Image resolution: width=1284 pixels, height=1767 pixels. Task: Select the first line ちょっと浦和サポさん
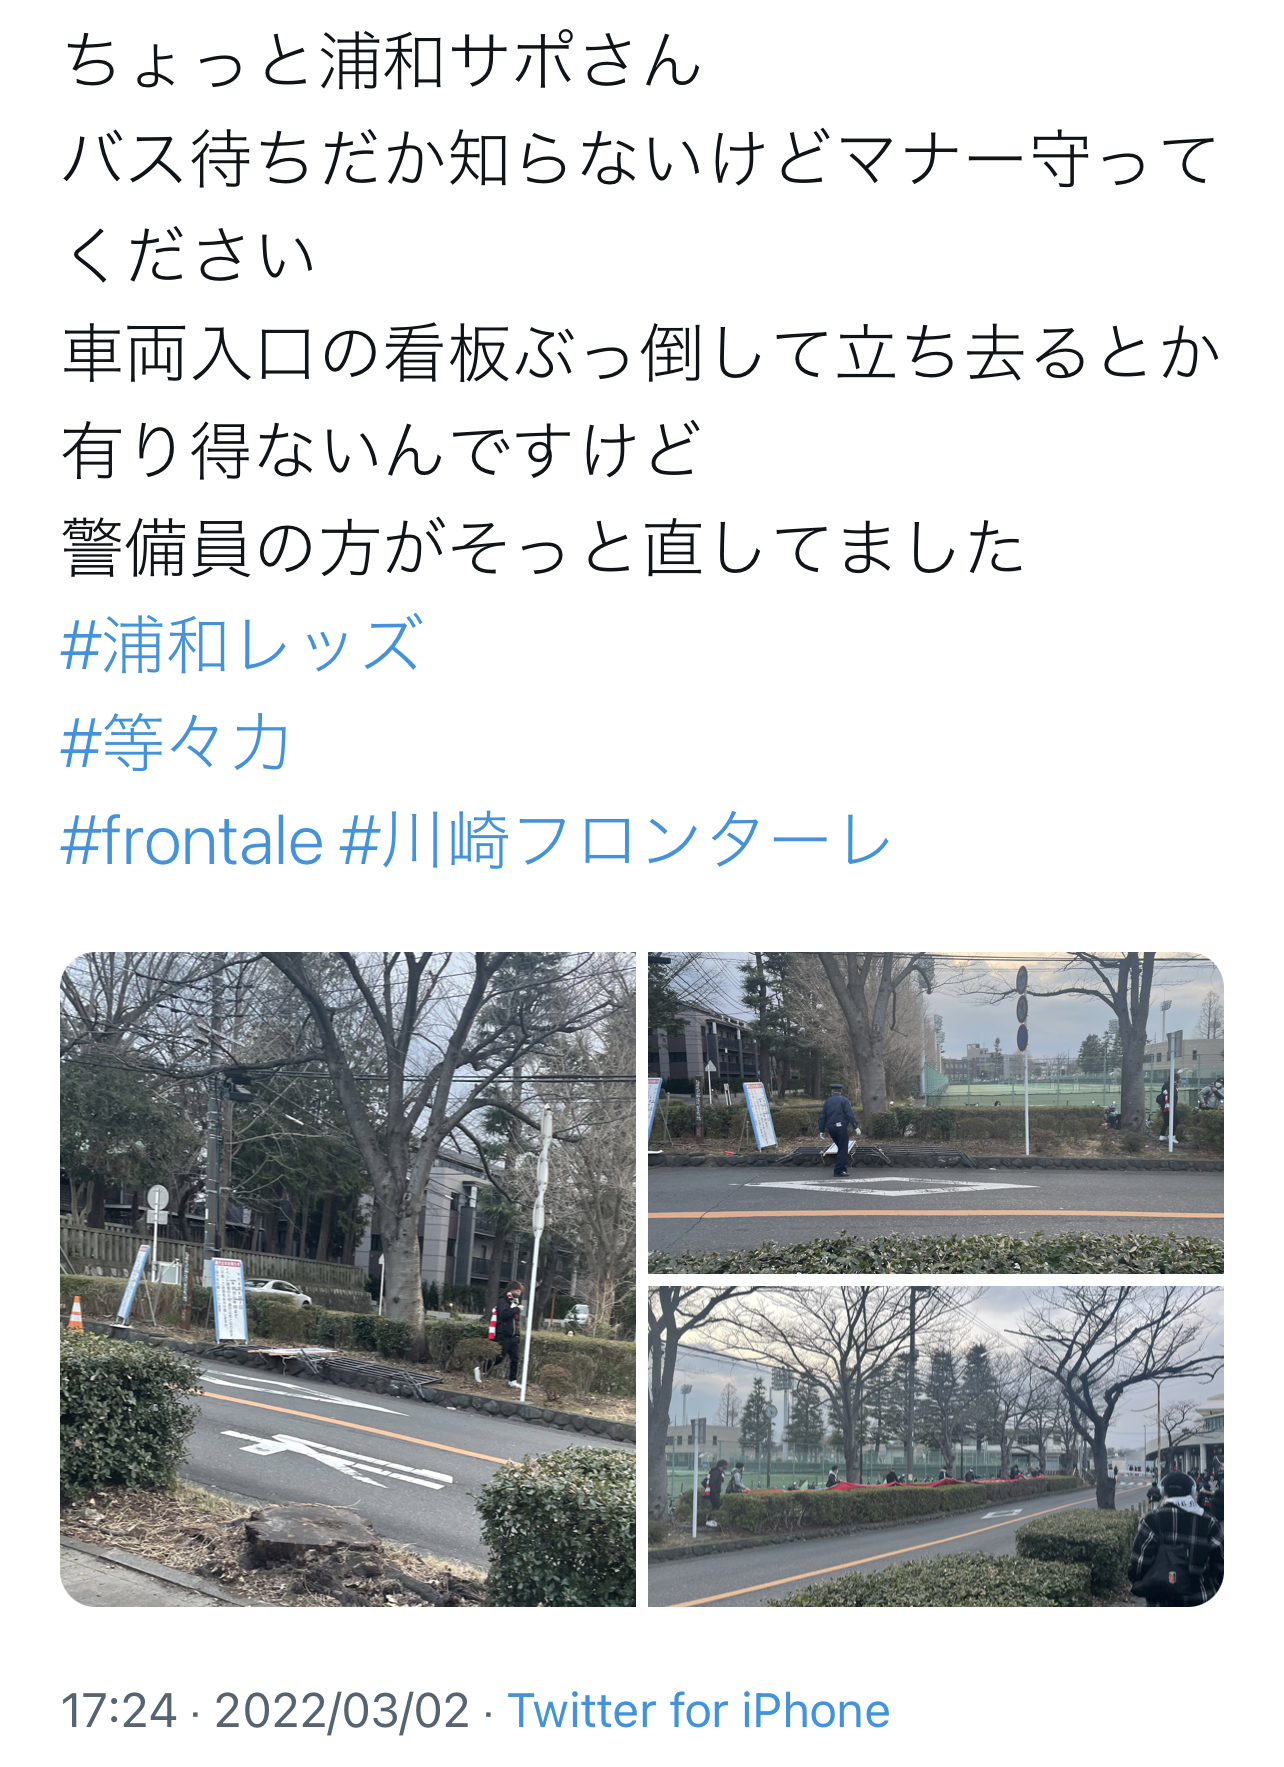pos(382,61)
